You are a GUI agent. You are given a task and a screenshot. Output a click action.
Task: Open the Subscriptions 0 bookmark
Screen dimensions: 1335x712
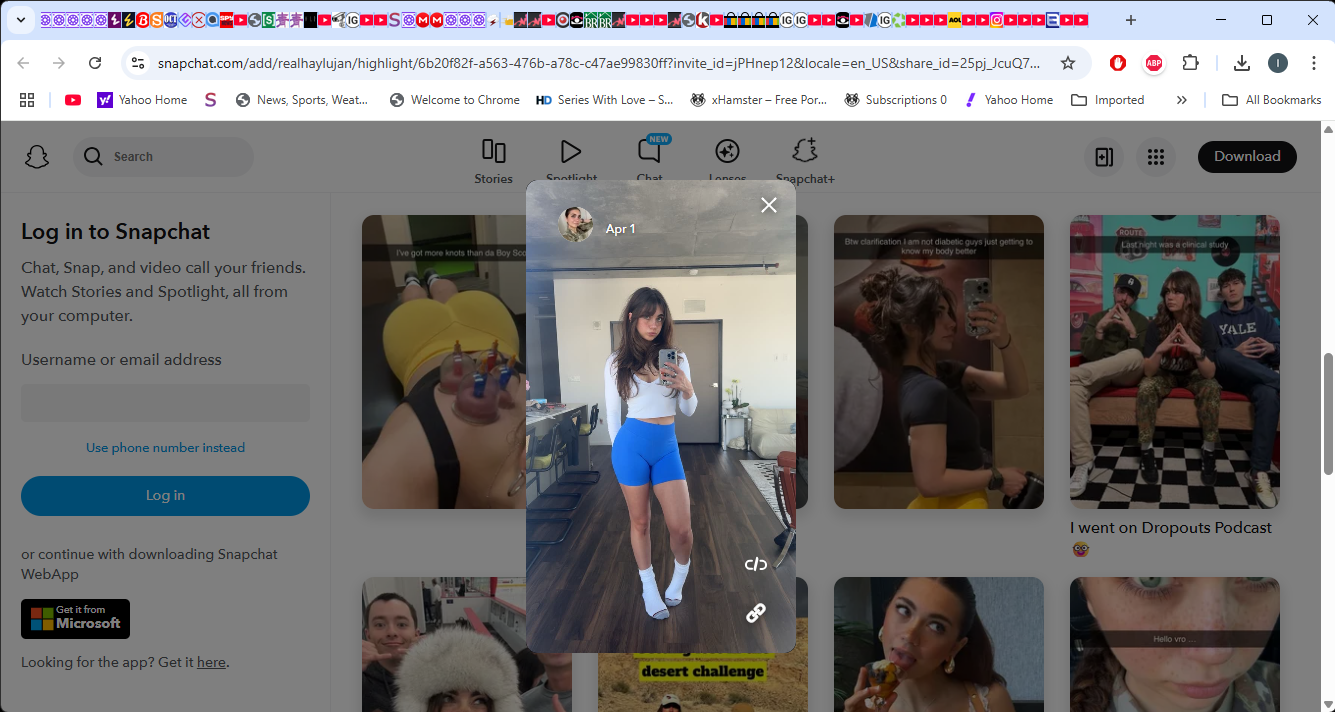click(896, 100)
